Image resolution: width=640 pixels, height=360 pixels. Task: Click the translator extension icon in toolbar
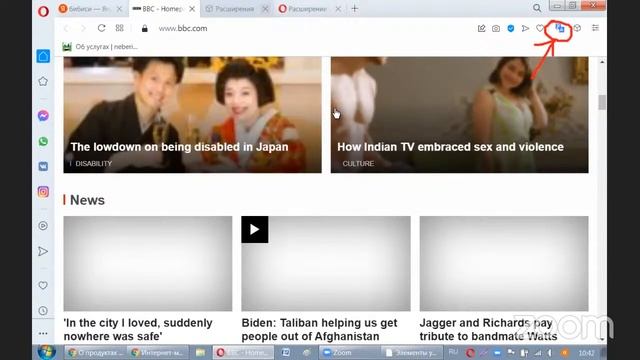tap(560, 28)
